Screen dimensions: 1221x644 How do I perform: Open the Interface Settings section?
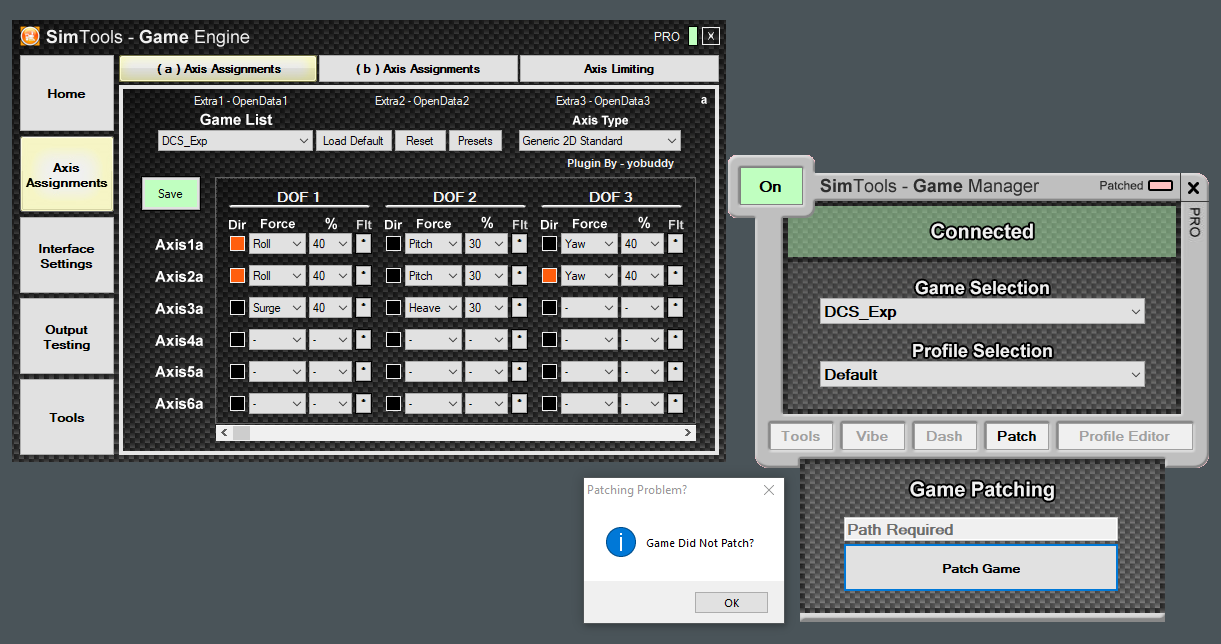(66, 256)
